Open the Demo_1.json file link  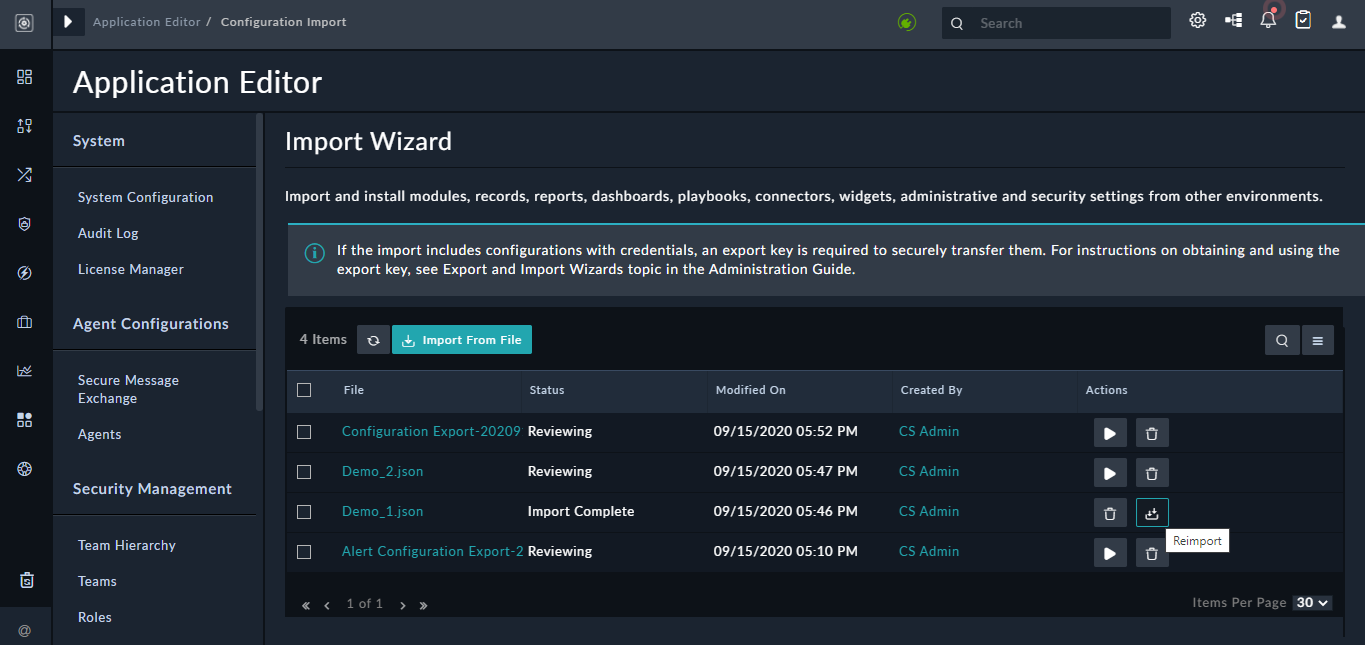click(382, 512)
